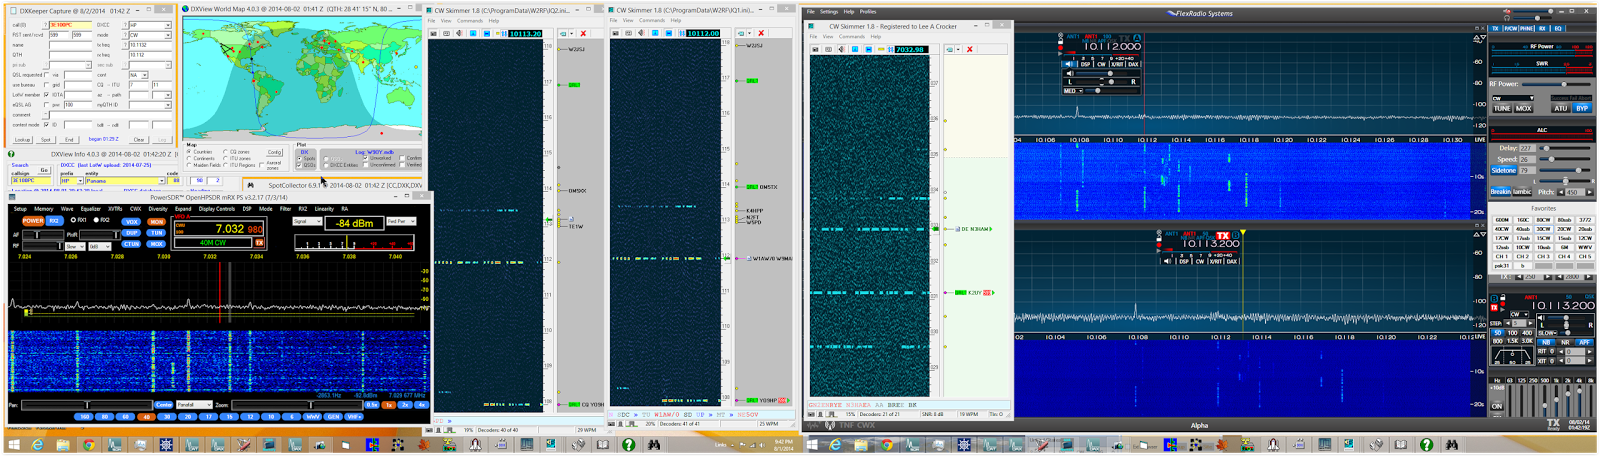This screenshot has height=456, width=1600.
Task: Toggle the APF button in FlexRadio slice panel
Action: coord(1584,342)
